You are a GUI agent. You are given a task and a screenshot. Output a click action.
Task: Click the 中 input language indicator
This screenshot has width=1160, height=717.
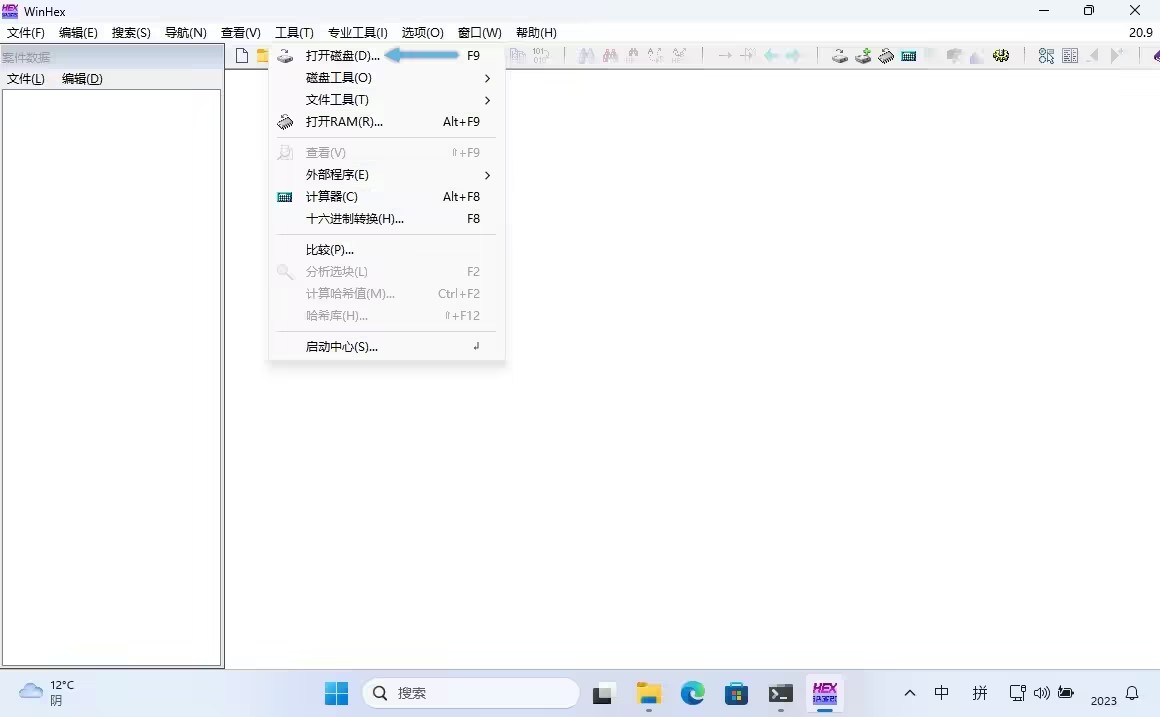(941, 693)
